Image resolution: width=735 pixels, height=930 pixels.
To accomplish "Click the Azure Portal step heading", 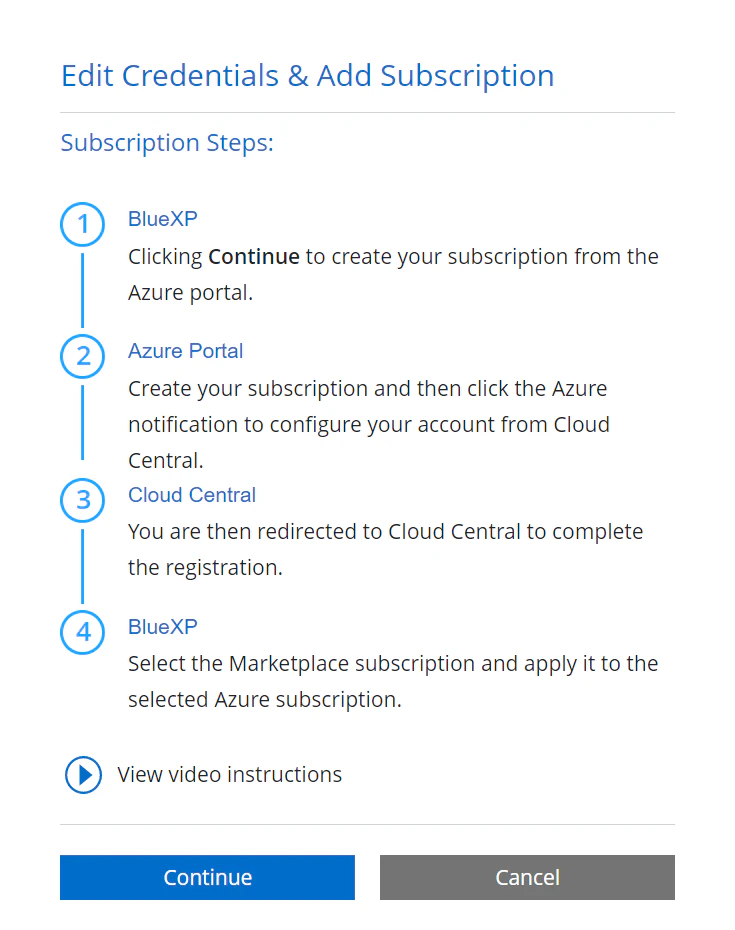I will tap(186, 351).
